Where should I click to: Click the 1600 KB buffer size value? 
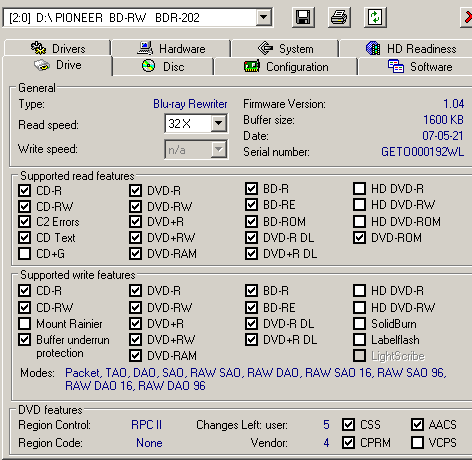pos(443,120)
